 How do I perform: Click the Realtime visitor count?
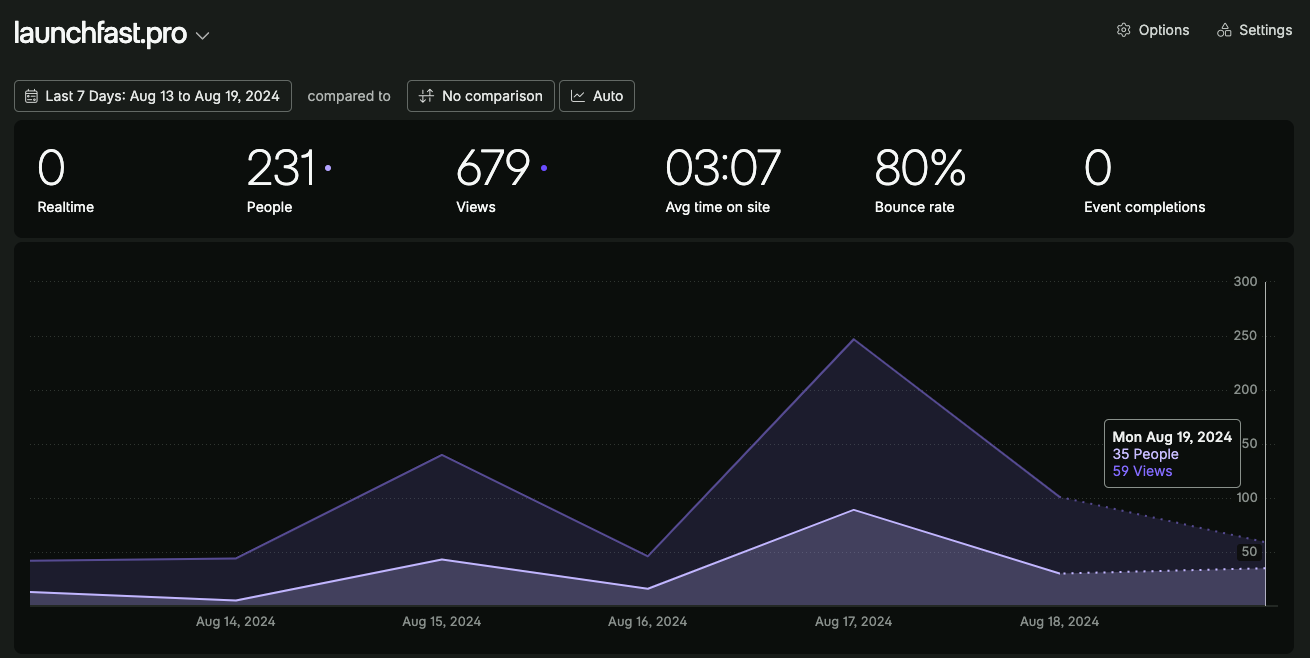tap(65, 180)
